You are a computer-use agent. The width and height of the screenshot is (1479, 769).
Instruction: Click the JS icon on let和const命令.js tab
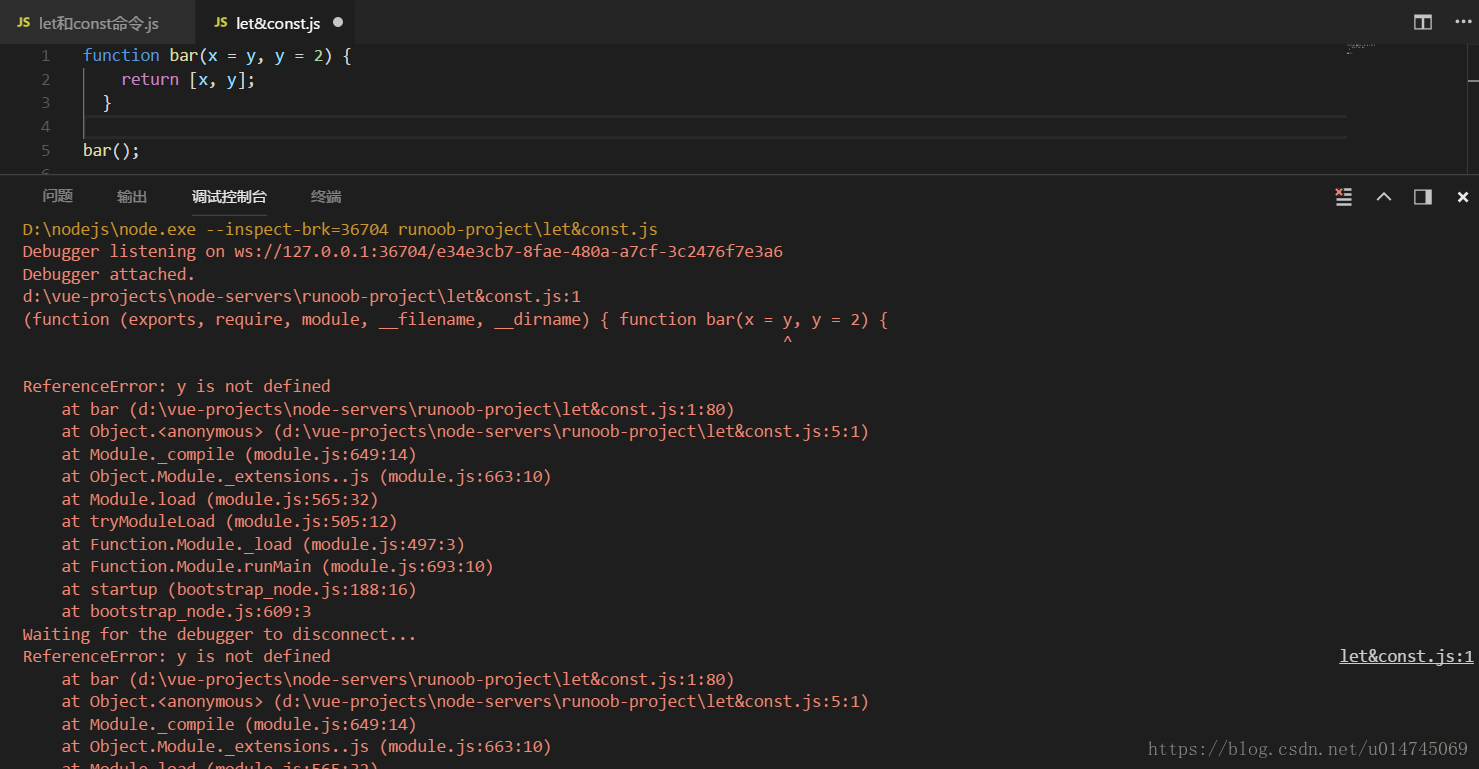22,22
